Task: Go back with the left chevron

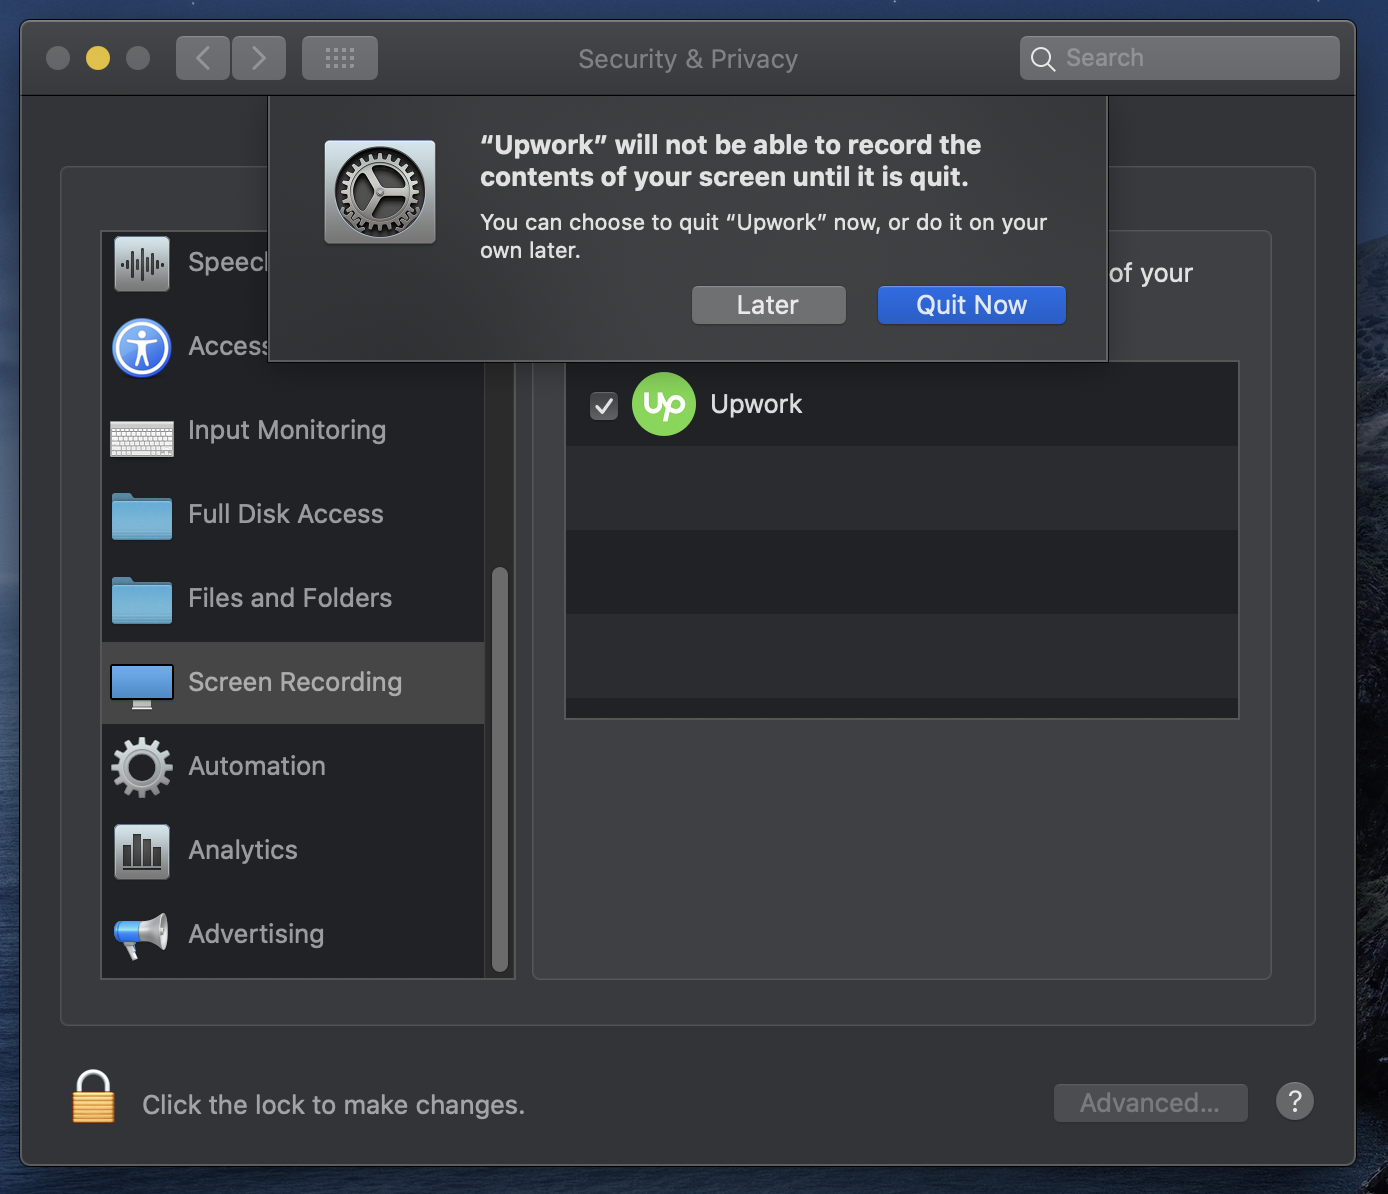Action: coord(203,58)
